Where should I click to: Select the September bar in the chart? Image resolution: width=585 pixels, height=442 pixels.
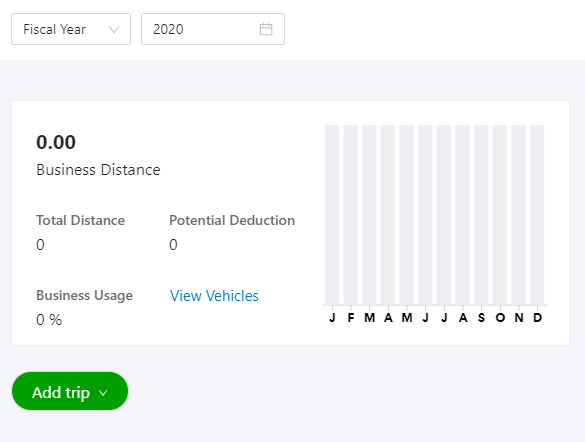coord(481,214)
